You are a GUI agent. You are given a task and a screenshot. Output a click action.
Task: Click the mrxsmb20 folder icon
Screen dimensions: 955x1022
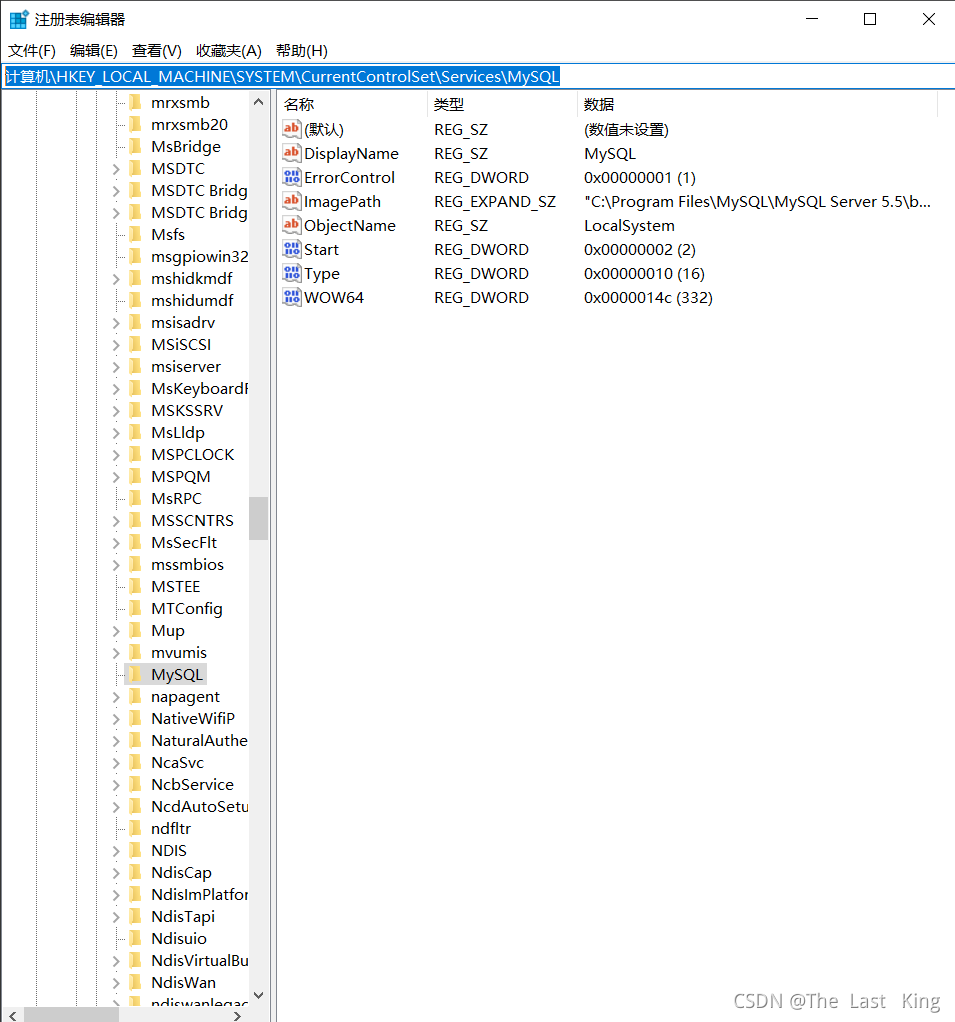tap(136, 124)
